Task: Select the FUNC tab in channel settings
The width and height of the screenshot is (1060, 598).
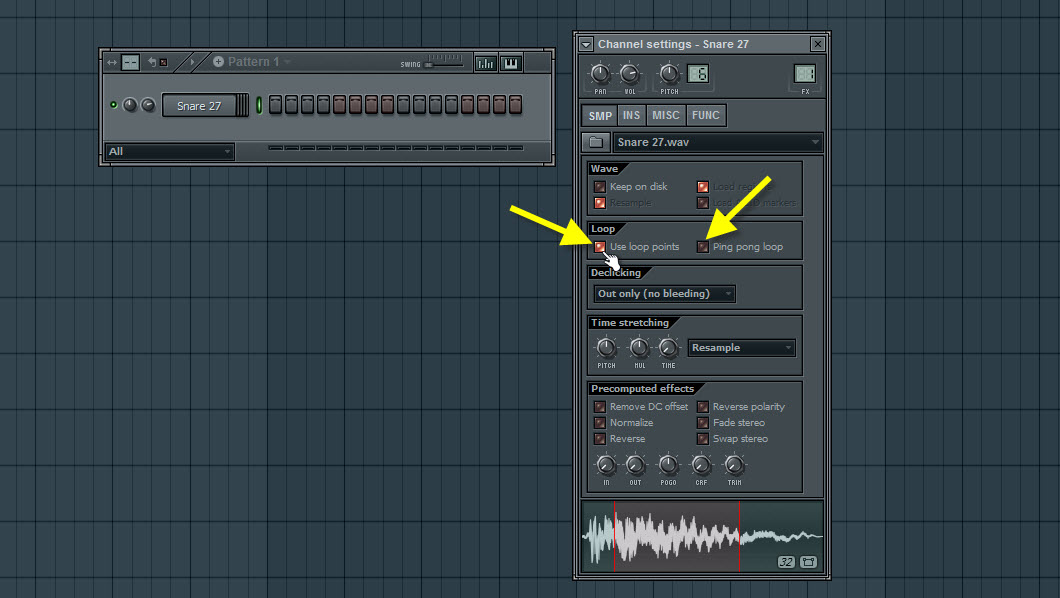Action: click(x=705, y=115)
